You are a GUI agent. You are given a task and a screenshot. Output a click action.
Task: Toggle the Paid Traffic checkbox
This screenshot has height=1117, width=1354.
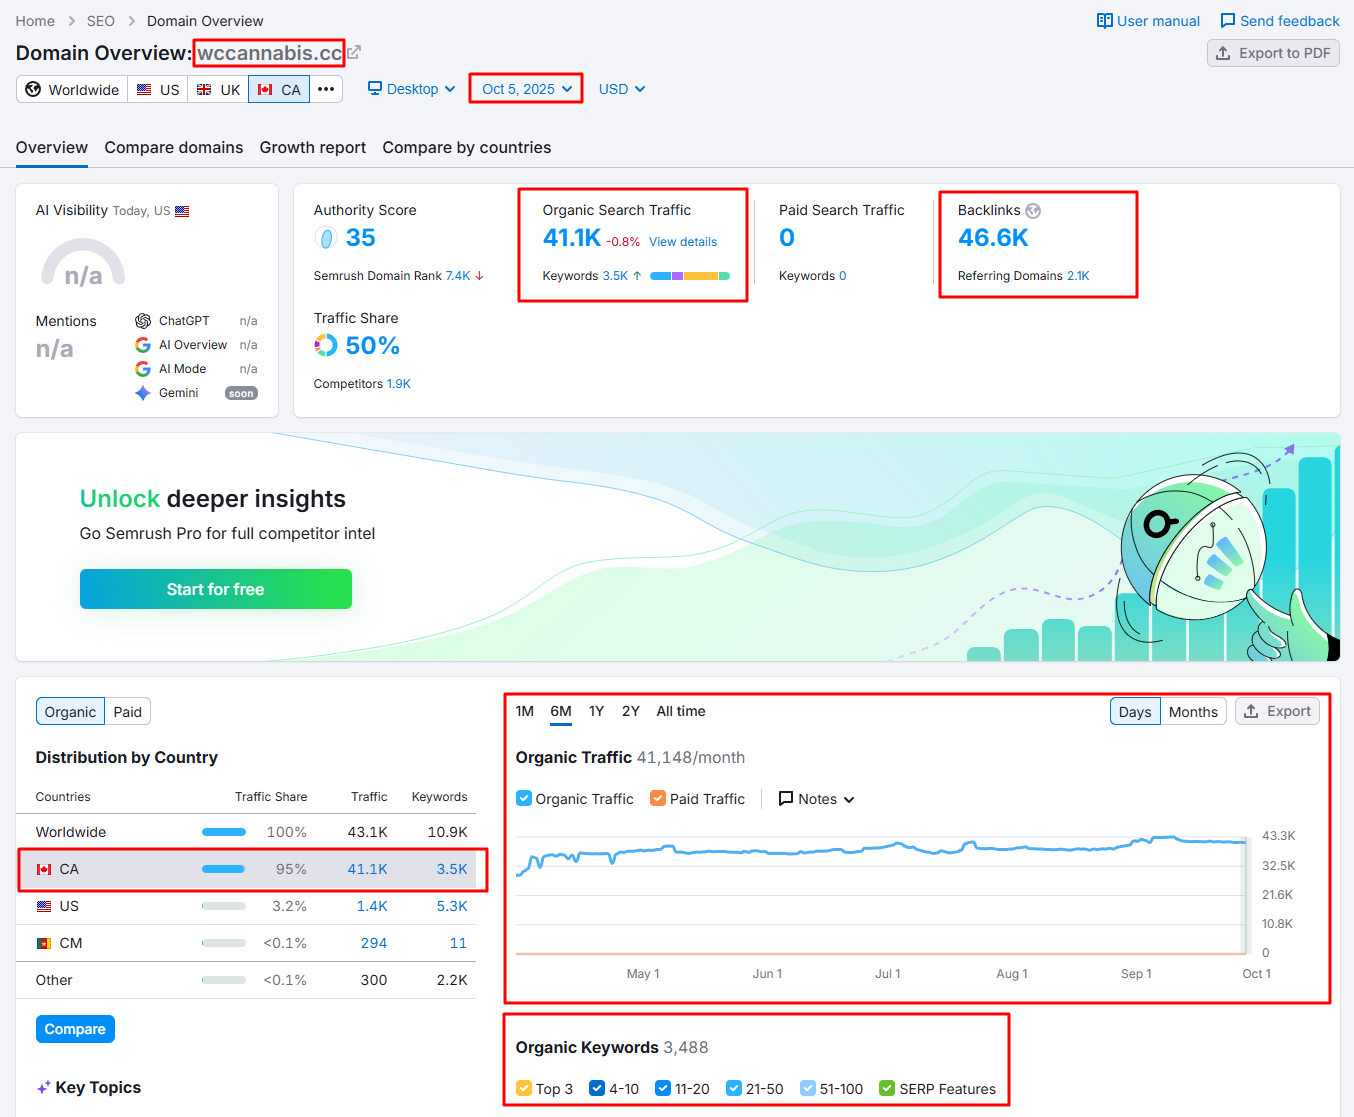click(x=658, y=799)
